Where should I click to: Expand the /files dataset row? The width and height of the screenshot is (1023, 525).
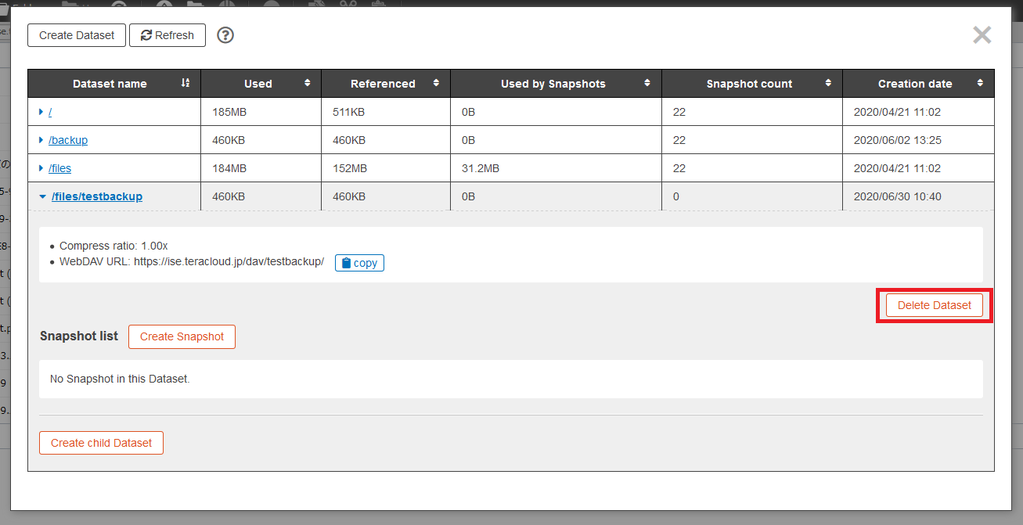(x=41, y=168)
